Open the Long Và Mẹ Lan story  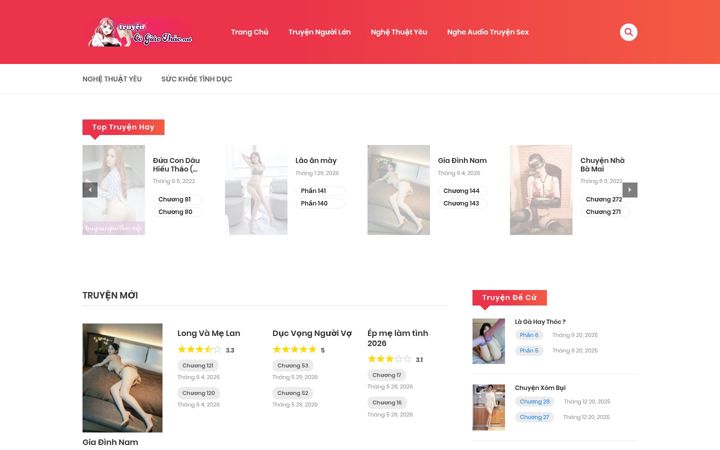point(208,333)
